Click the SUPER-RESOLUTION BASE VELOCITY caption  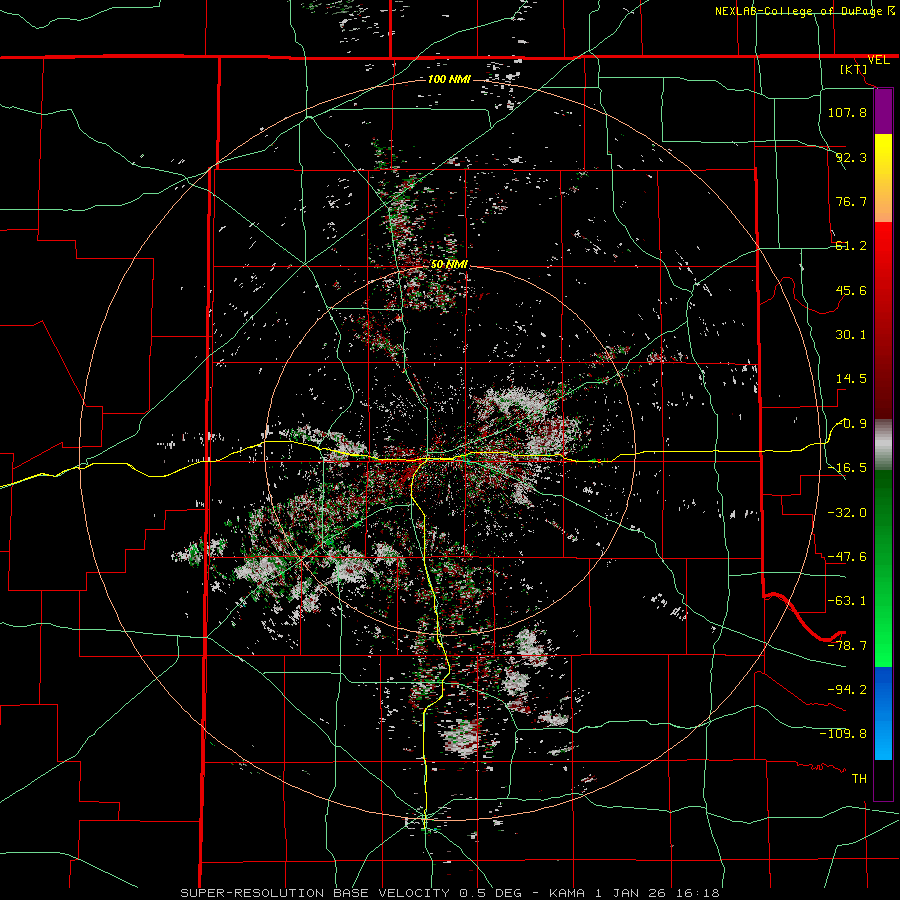point(315,893)
